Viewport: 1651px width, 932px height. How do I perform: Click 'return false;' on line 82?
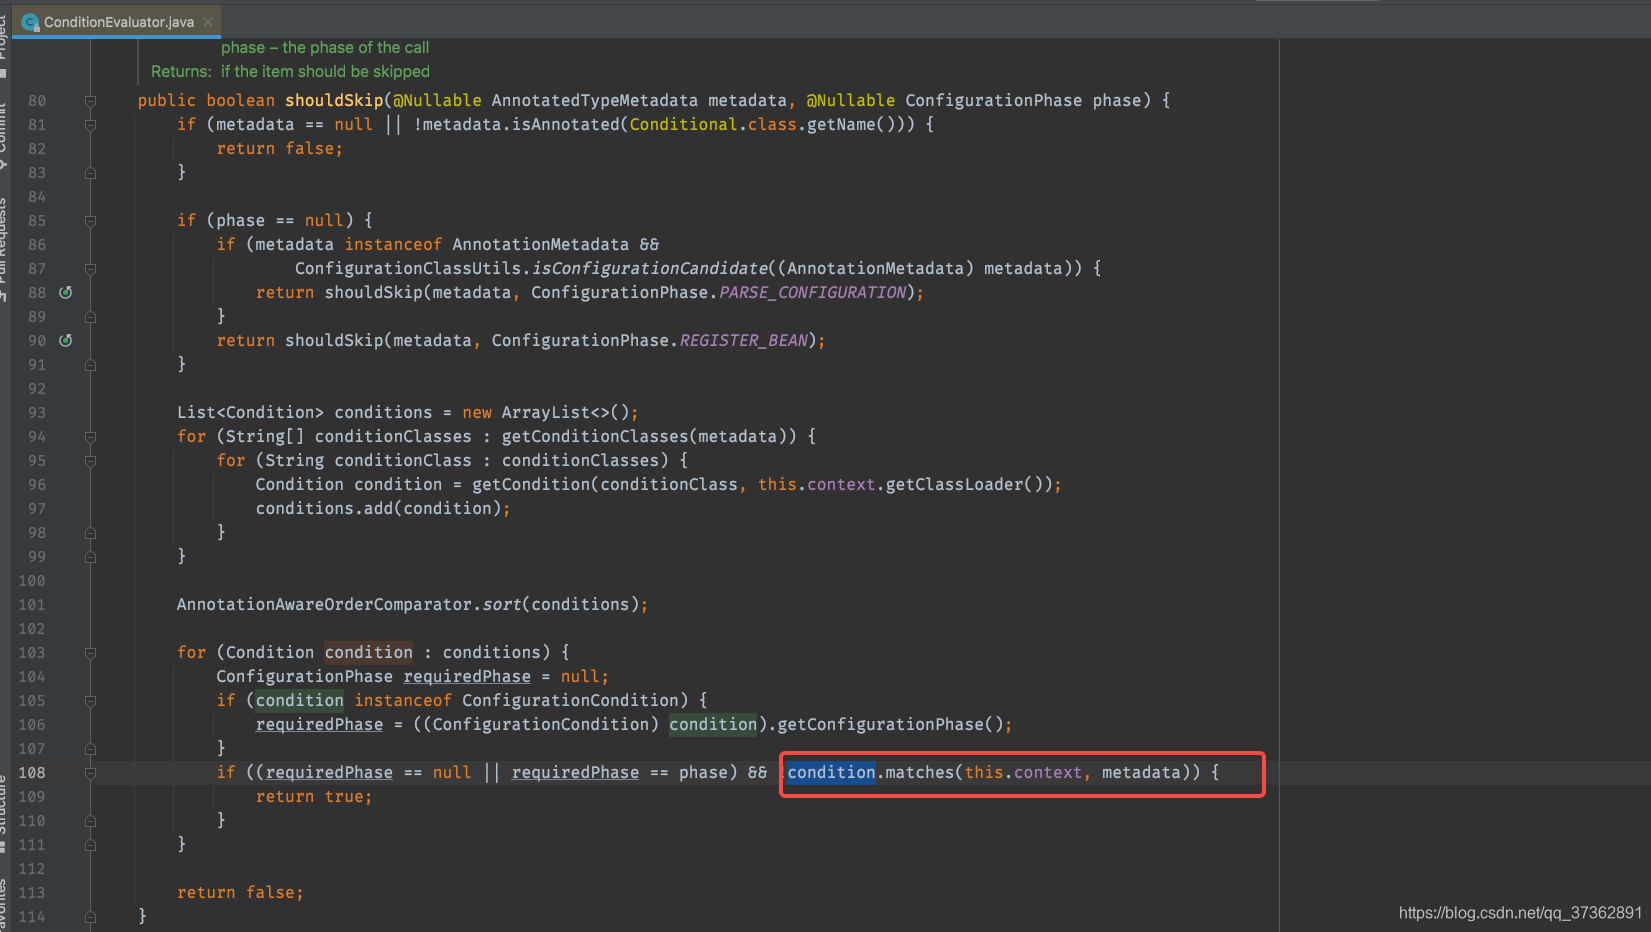[280, 148]
